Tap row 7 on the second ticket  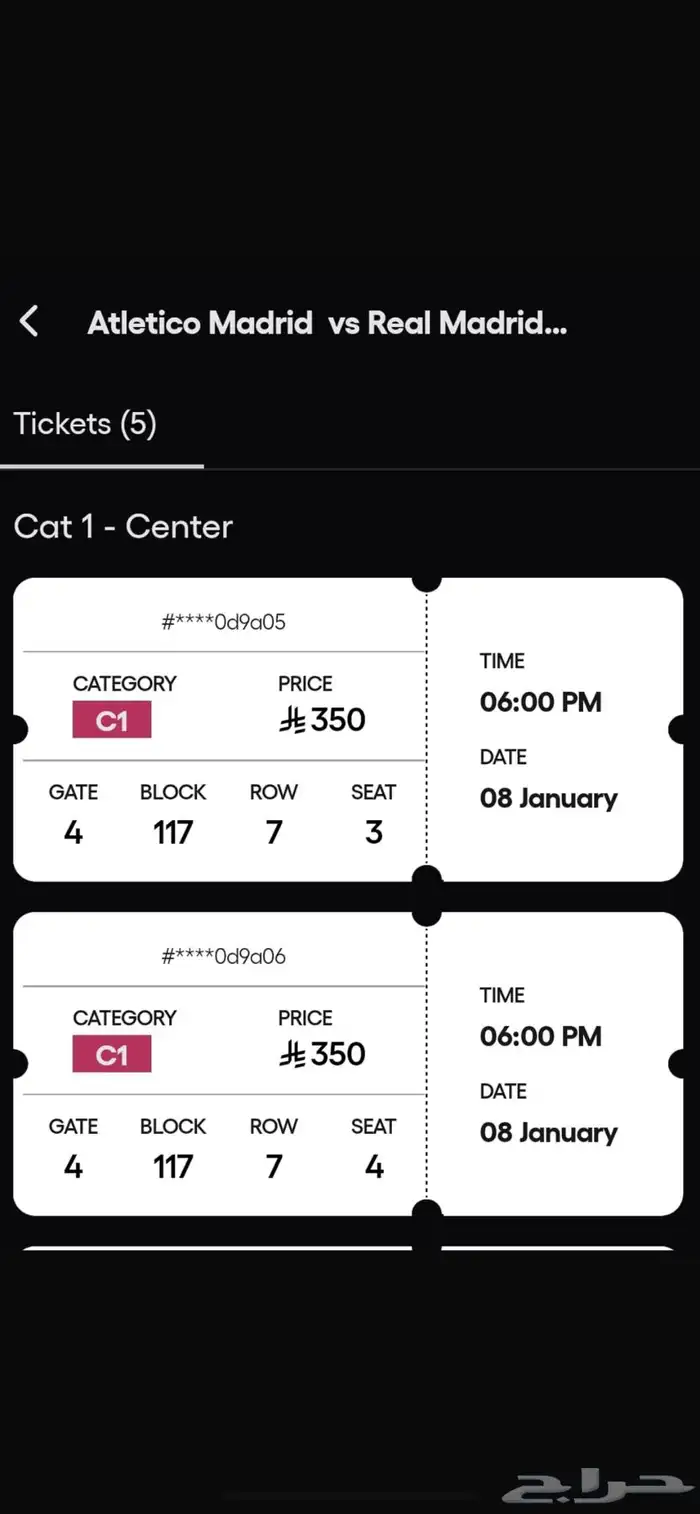click(x=274, y=1166)
